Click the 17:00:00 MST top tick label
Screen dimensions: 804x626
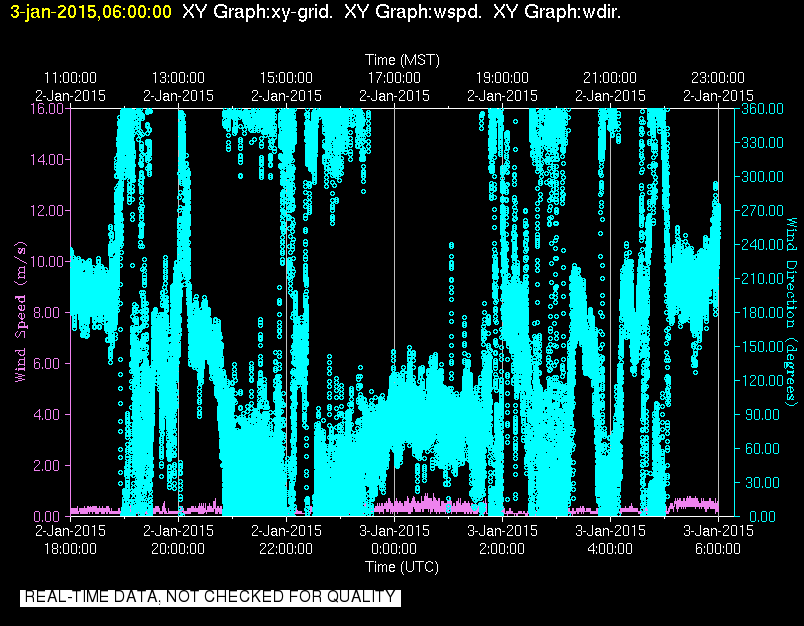(x=394, y=78)
